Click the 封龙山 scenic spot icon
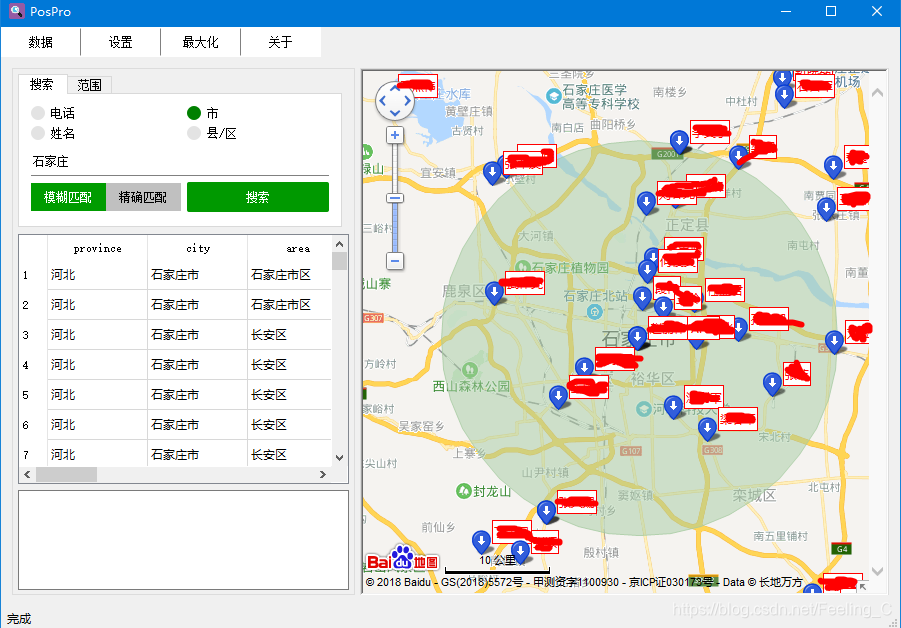 [x=463, y=491]
